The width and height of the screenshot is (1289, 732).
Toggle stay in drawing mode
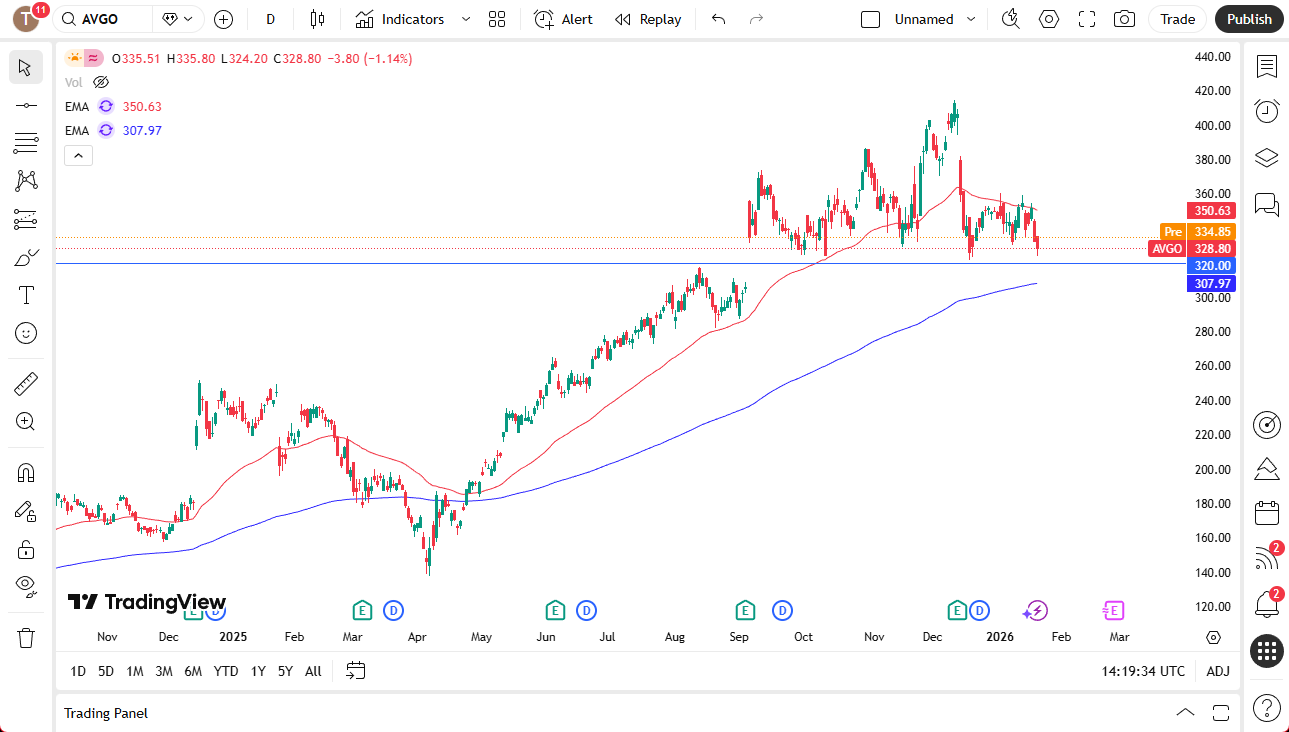[26, 511]
